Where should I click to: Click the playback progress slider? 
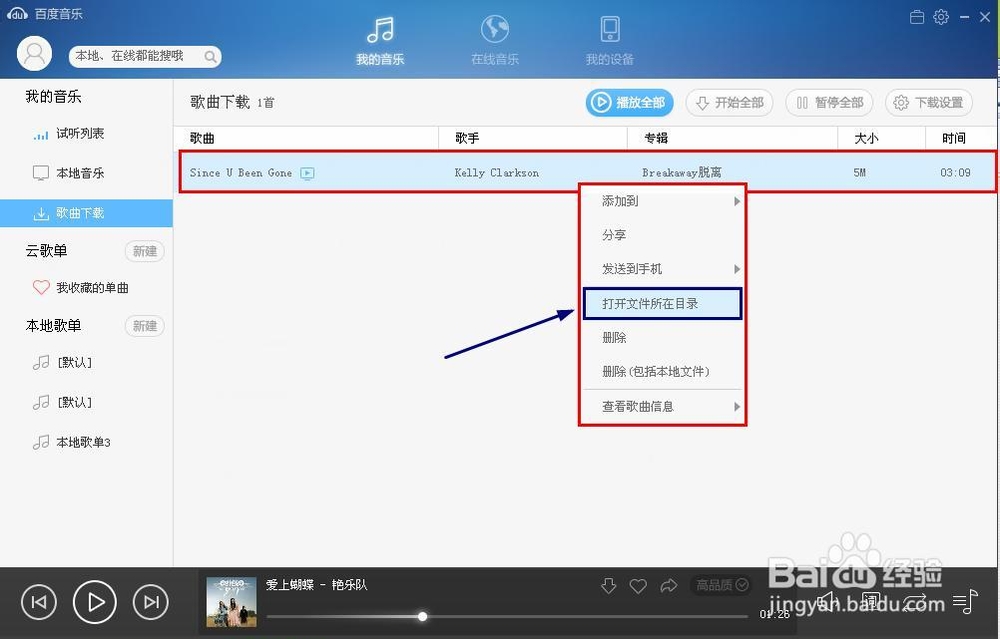[422, 616]
